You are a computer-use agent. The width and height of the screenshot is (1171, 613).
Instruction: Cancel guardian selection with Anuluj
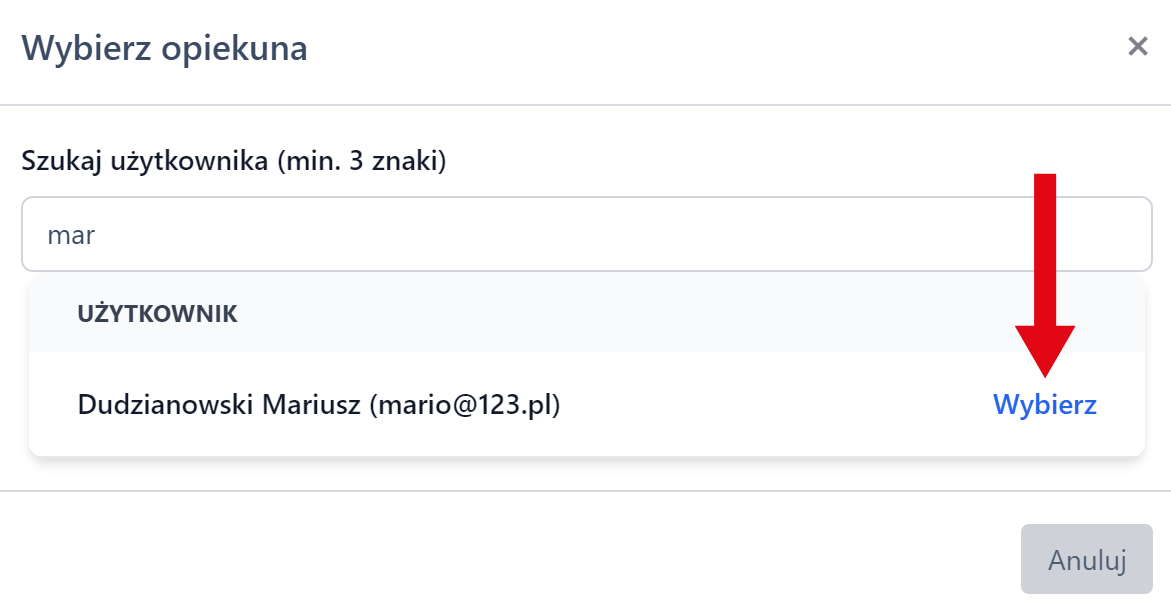(x=1086, y=559)
